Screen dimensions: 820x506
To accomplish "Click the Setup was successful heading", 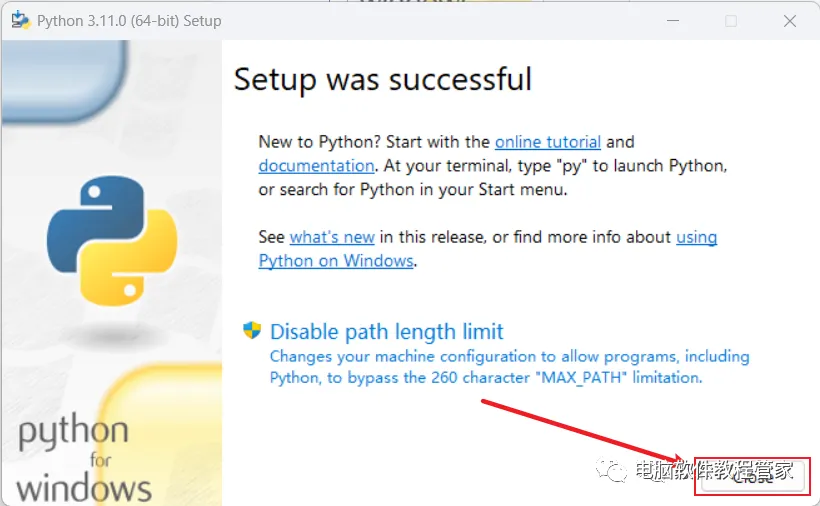I will pyautogui.click(x=382, y=79).
